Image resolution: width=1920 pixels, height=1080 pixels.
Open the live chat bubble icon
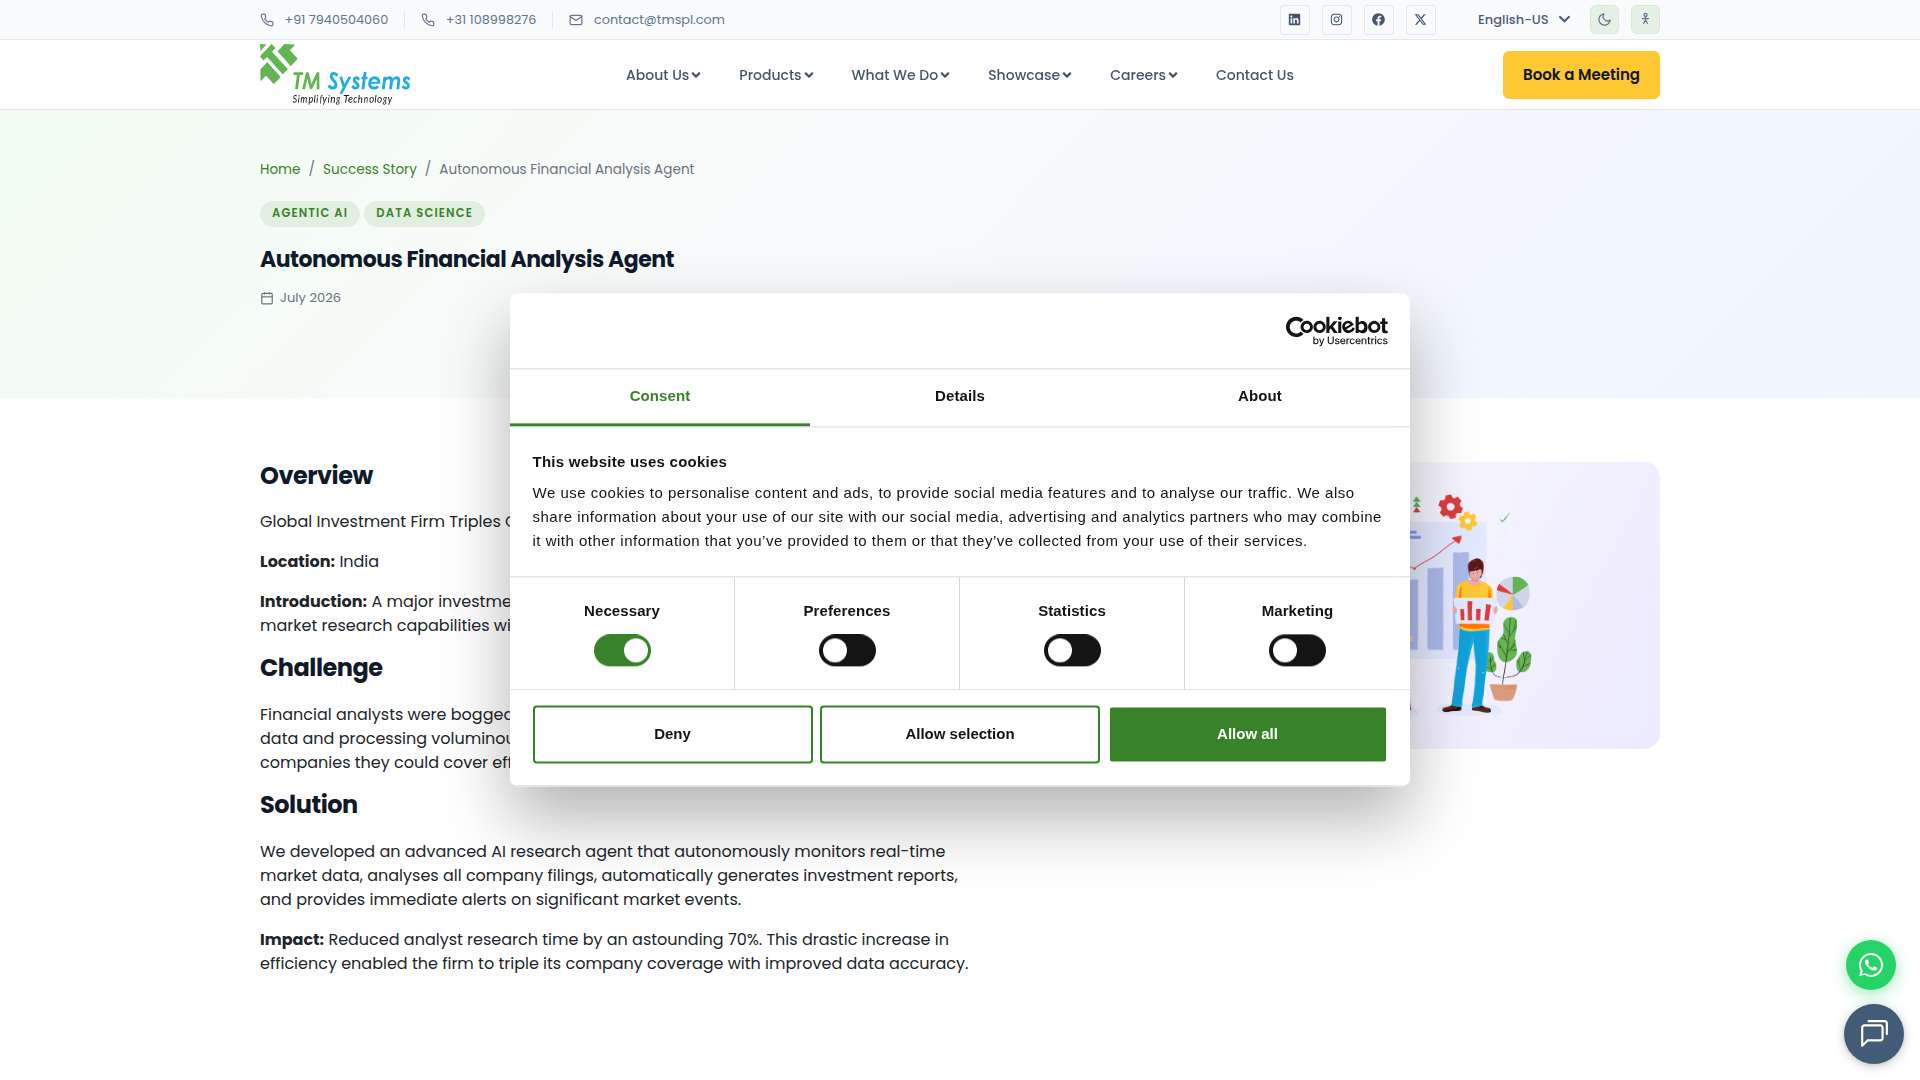click(1873, 1033)
